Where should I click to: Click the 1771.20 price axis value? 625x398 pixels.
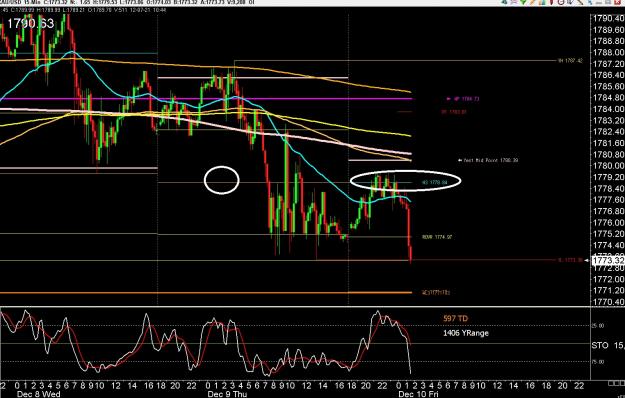(608, 291)
